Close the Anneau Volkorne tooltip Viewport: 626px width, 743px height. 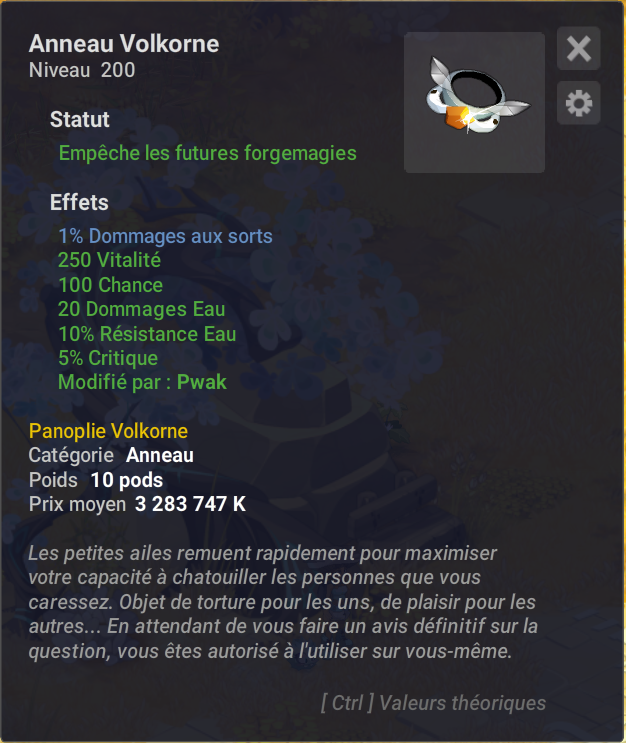579,48
